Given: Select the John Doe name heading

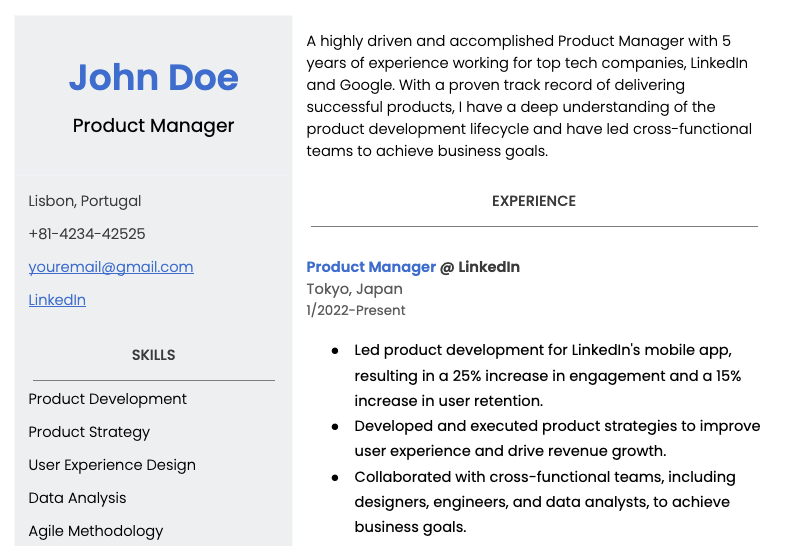Looking at the screenshot, I should click(153, 77).
